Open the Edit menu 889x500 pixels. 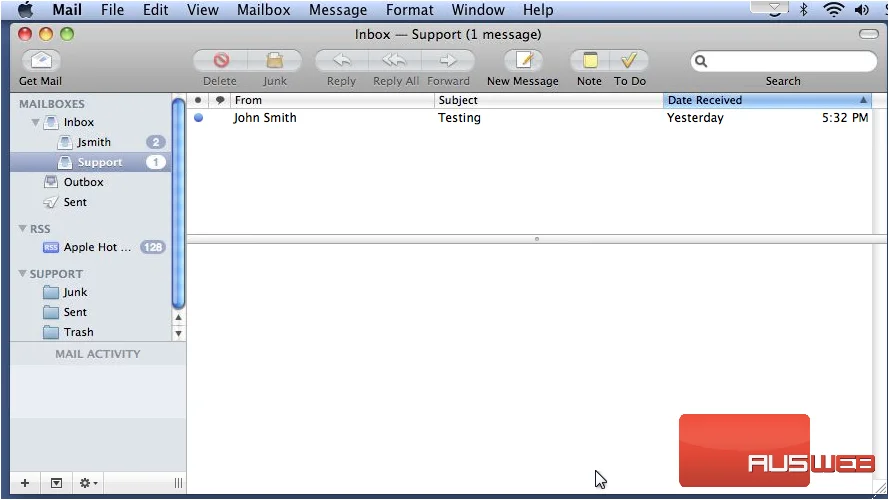pyautogui.click(x=155, y=10)
